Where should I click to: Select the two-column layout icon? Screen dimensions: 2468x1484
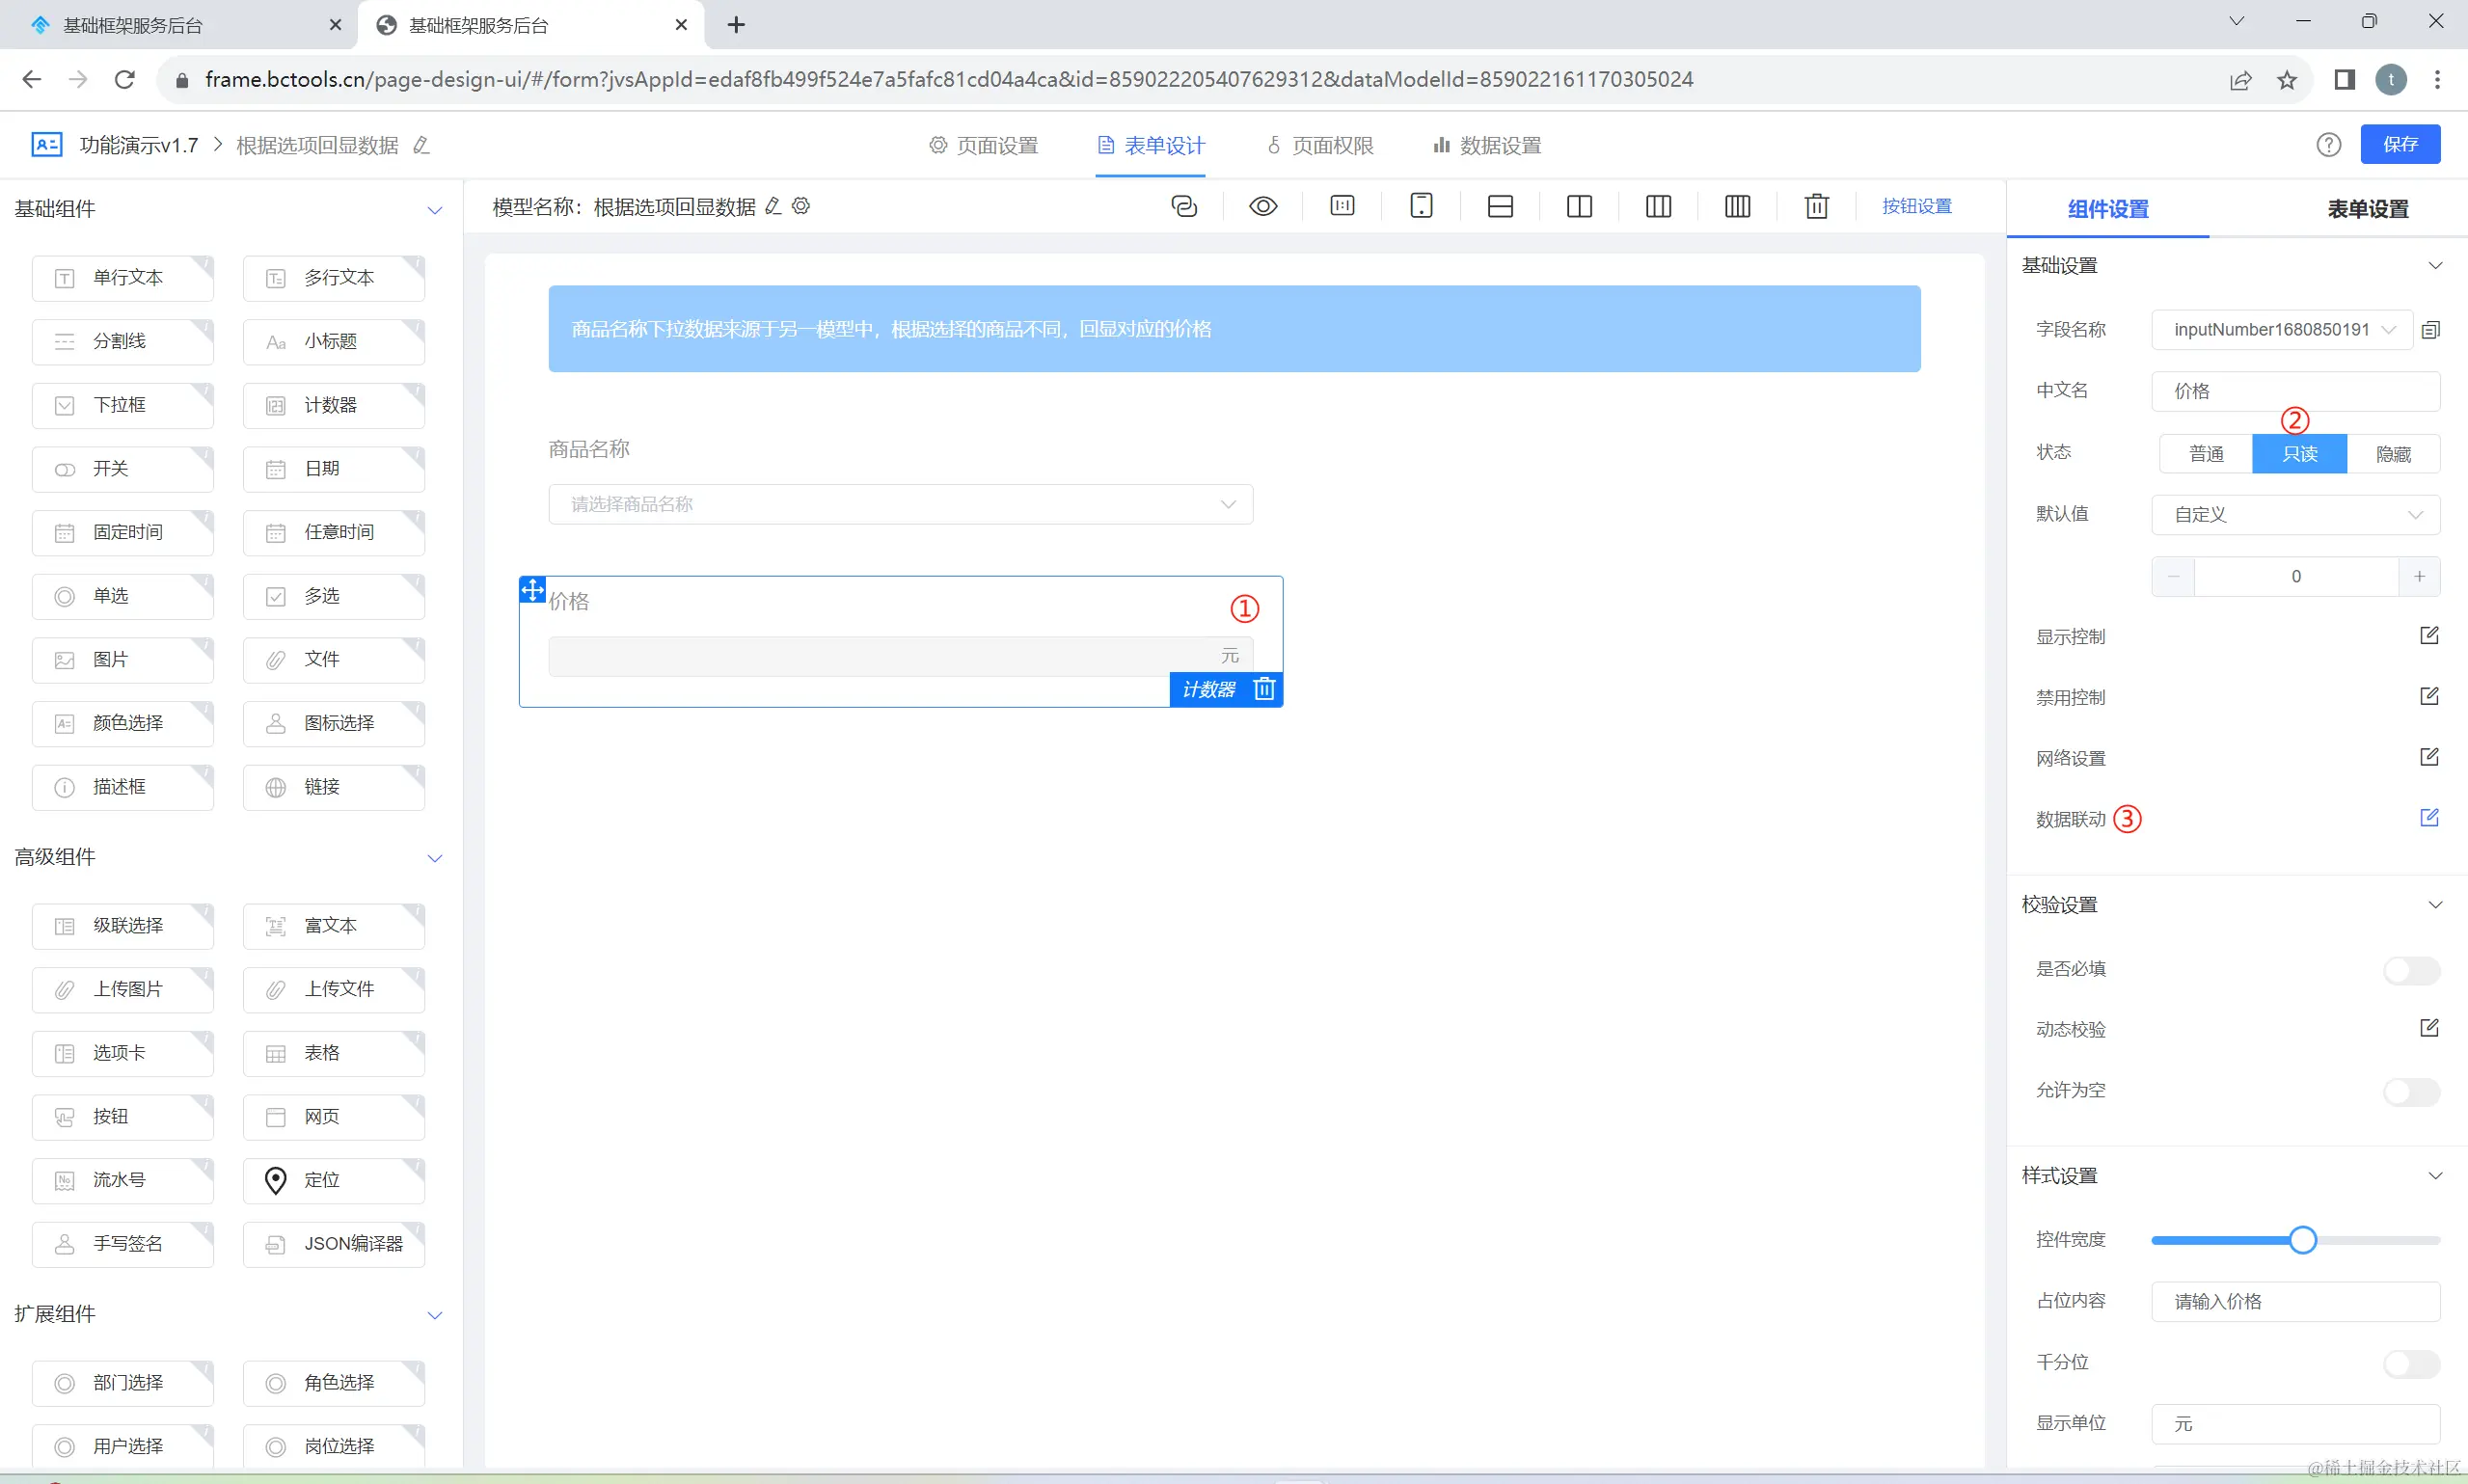click(1579, 206)
